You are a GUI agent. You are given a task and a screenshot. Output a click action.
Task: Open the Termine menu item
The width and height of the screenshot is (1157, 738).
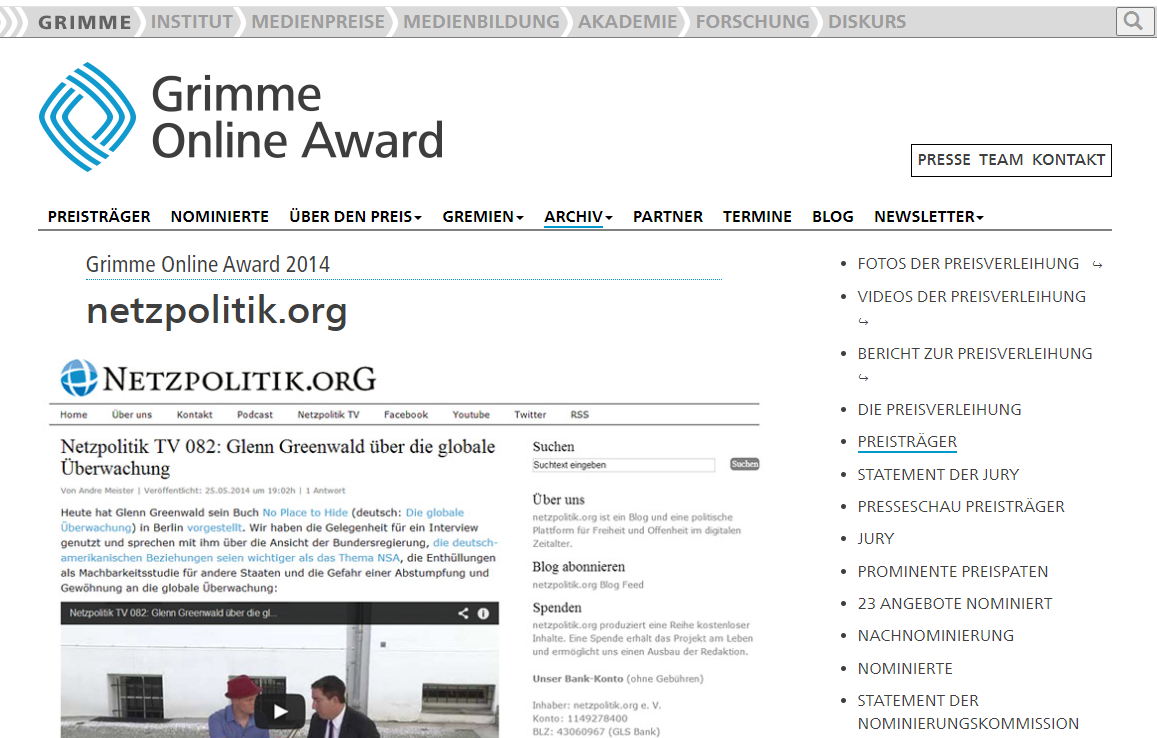[757, 217]
